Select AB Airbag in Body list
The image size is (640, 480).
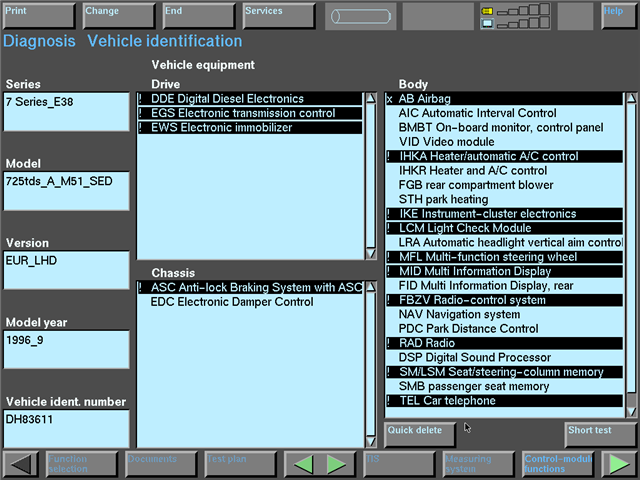pyautogui.click(x=504, y=99)
